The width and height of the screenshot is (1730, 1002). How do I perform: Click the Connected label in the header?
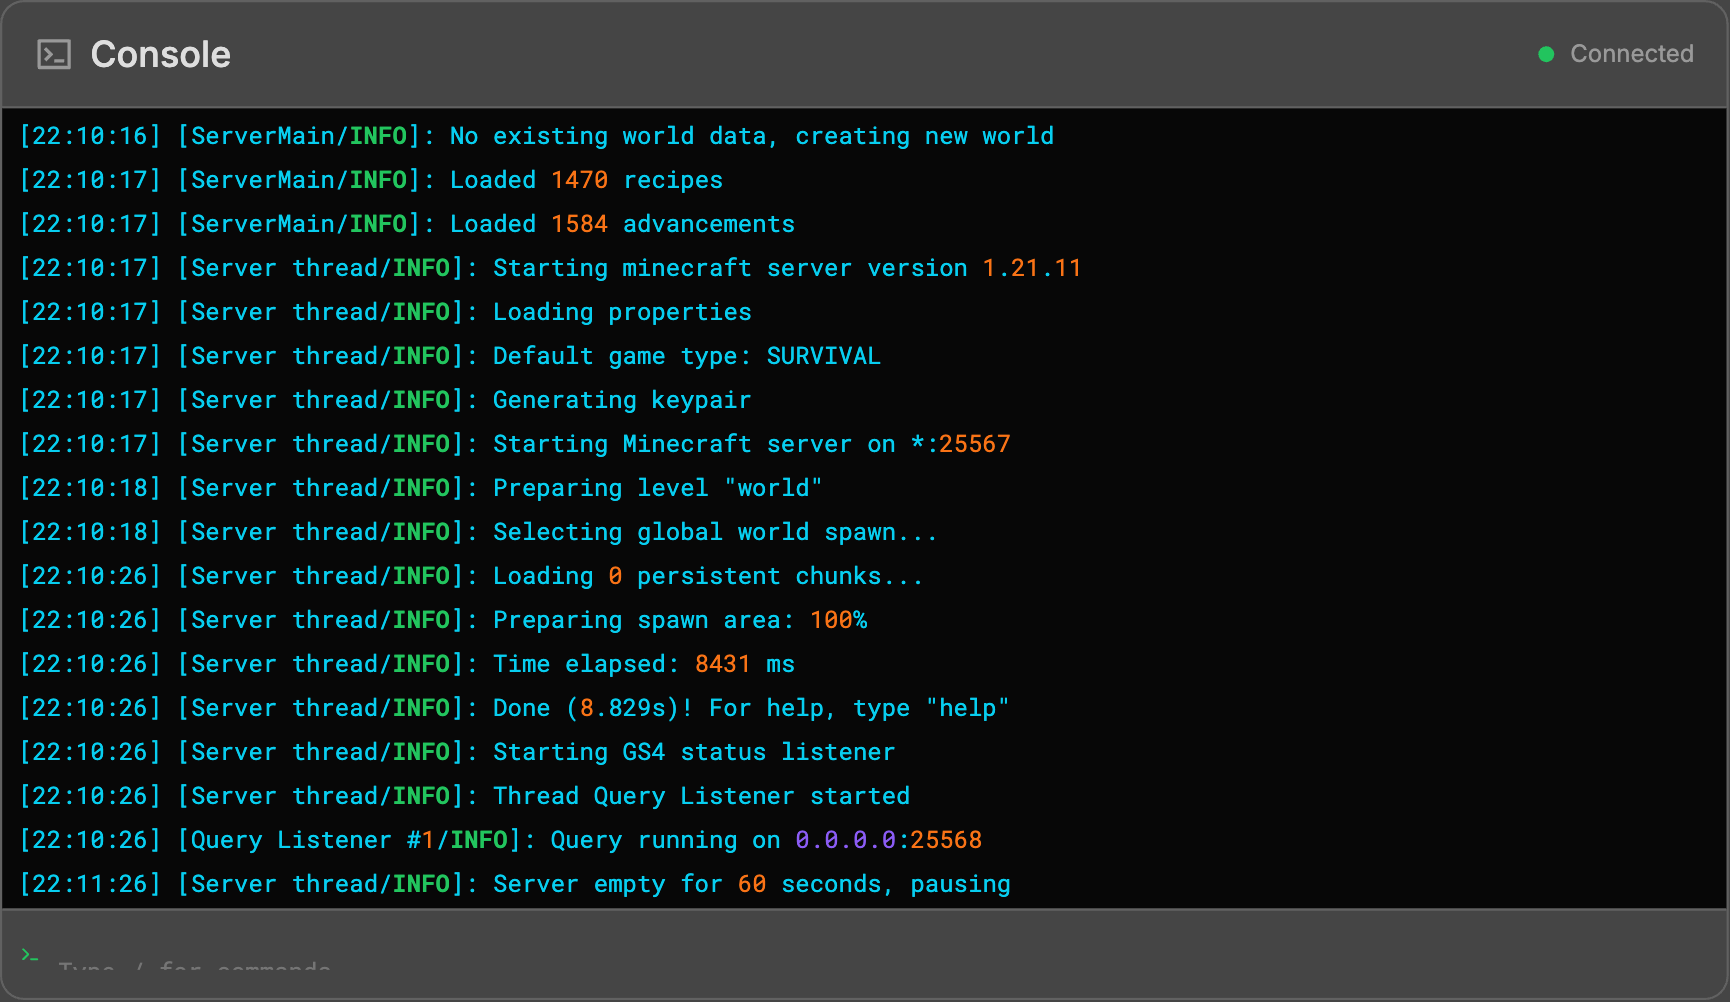pyautogui.click(x=1631, y=54)
